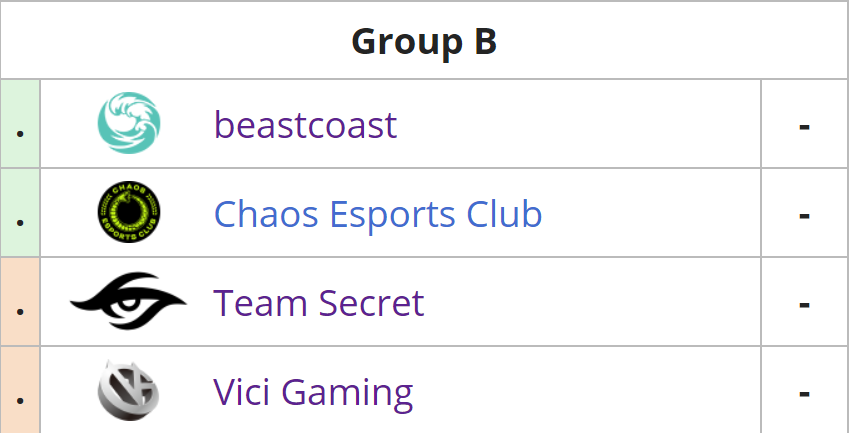Click the Chaos Esports Club round logo
Viewport: 849px width, 433px height.
(129, 212)
